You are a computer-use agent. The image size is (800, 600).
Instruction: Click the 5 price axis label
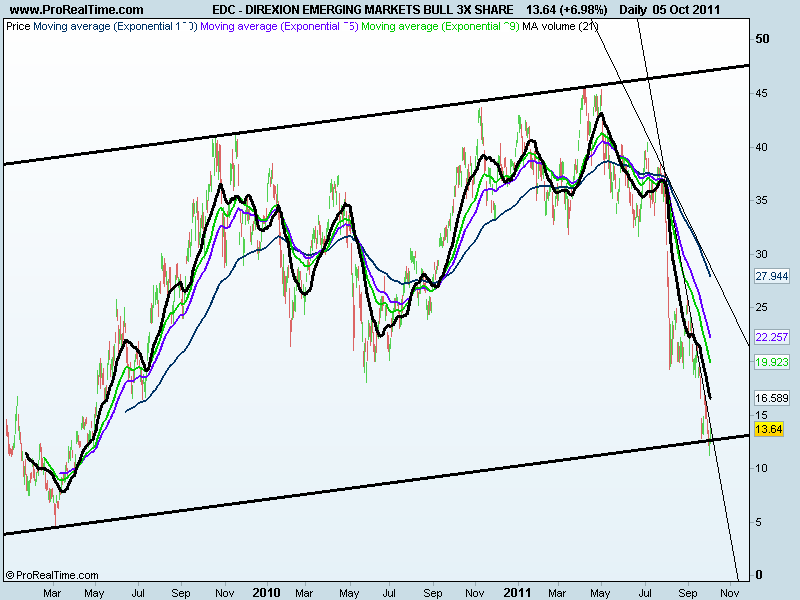(759, 522)
